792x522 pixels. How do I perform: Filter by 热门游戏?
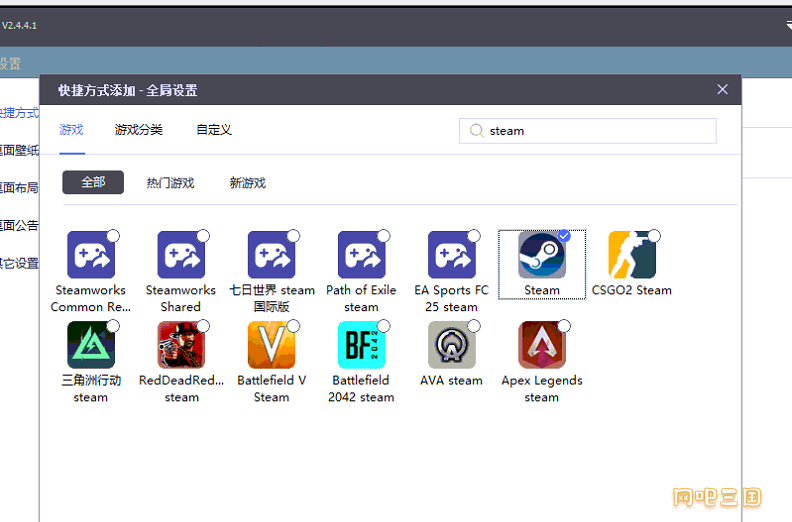[170, 183]
